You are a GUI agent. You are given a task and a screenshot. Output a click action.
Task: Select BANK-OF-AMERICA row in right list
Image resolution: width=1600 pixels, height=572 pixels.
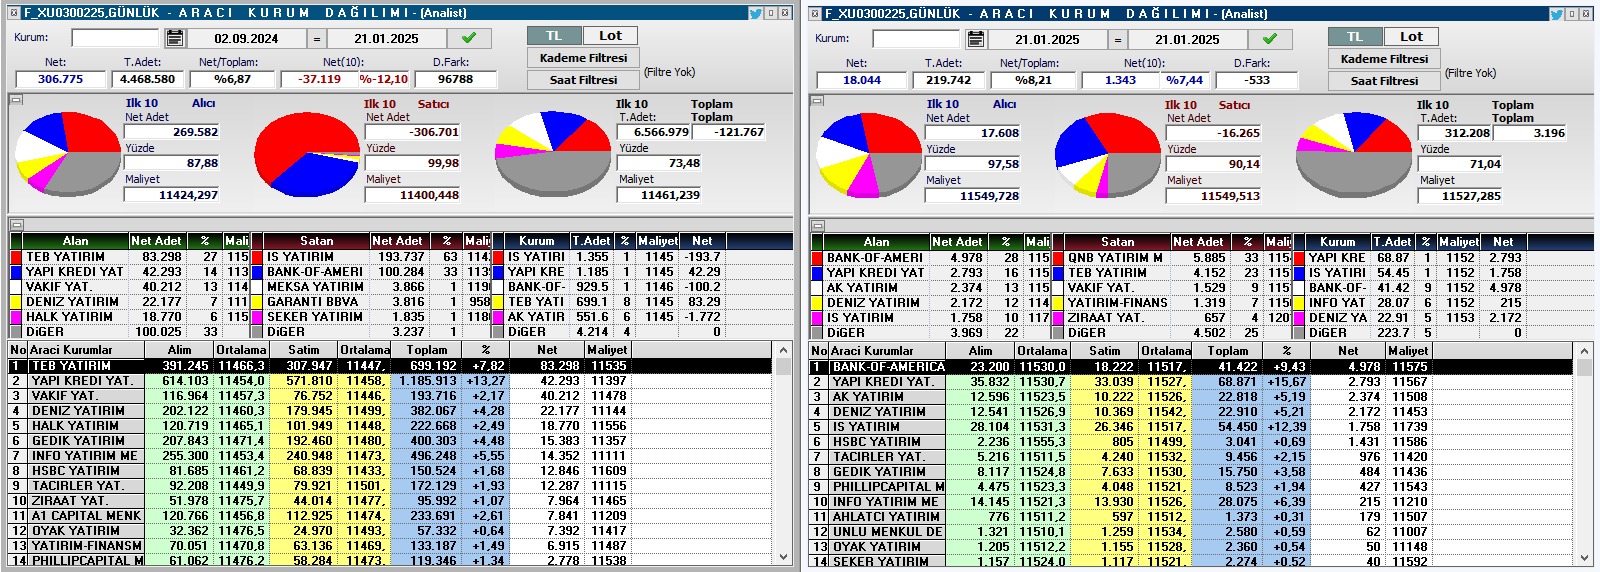click(x=1191, y=367)
